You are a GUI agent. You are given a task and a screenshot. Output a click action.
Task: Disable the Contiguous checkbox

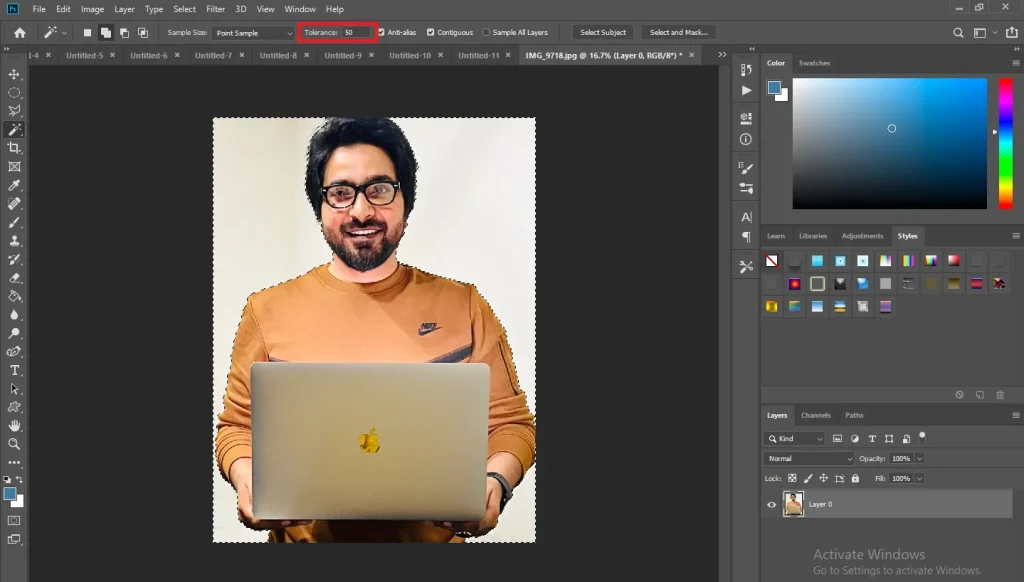[x=431, y=32]
